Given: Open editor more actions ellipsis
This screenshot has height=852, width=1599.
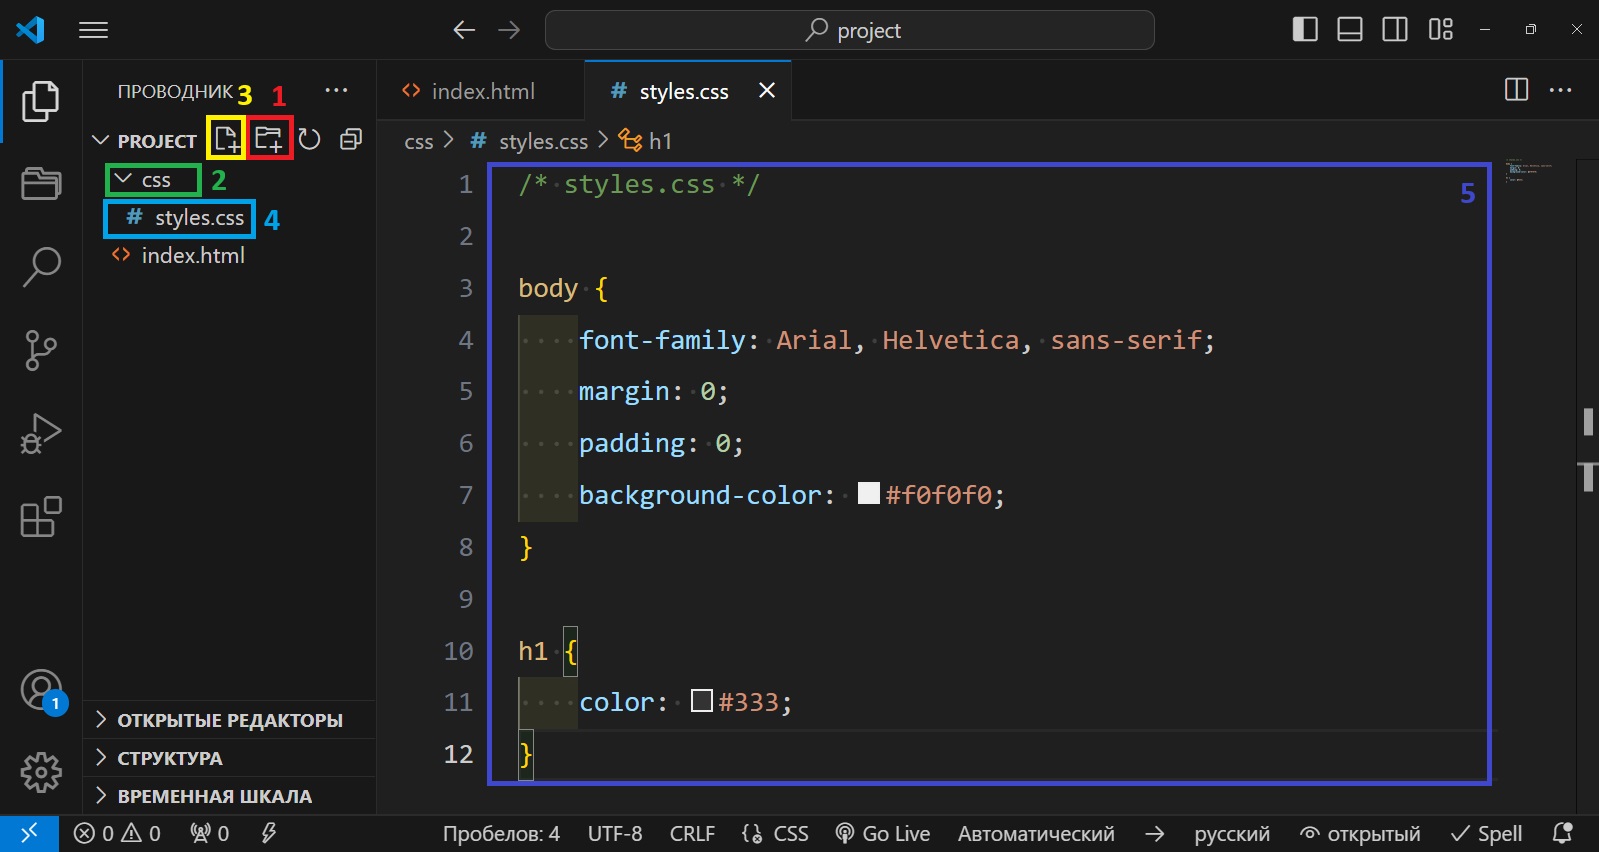Looking at the screenshot, I should point(1560,90).
